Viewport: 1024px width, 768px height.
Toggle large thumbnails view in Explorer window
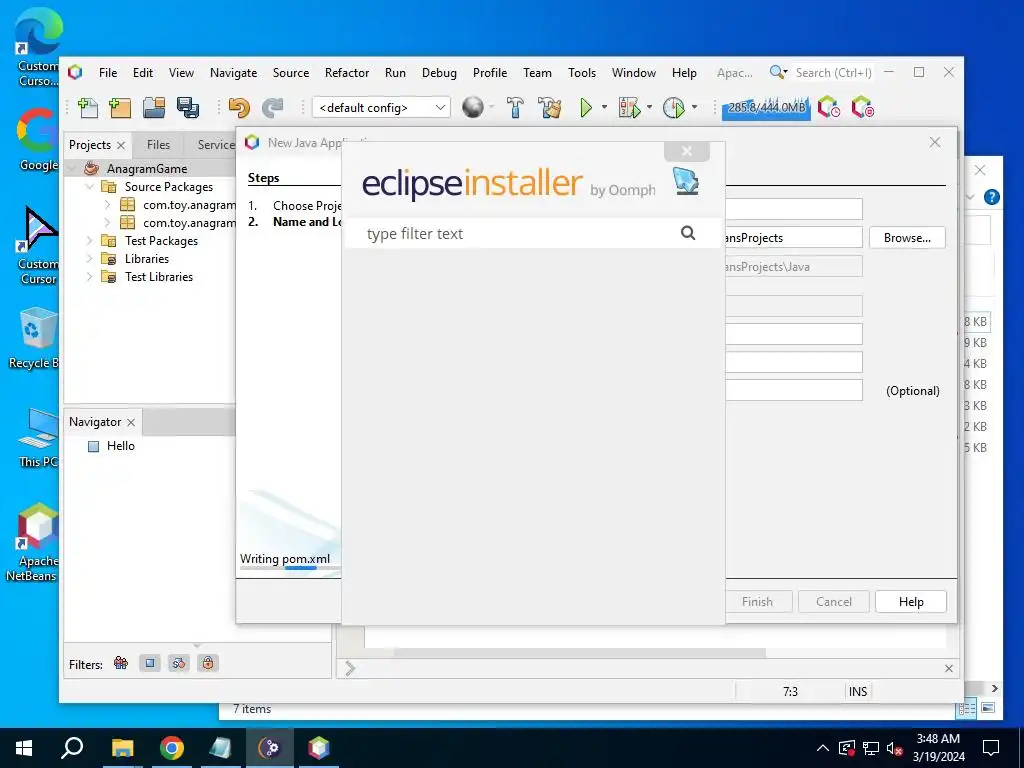(988, 708)
